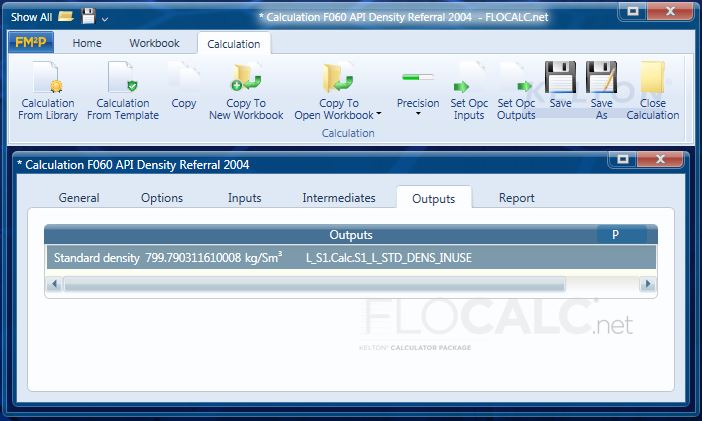
Task: Open the Inputs tab
Action: tap(244, 198)
